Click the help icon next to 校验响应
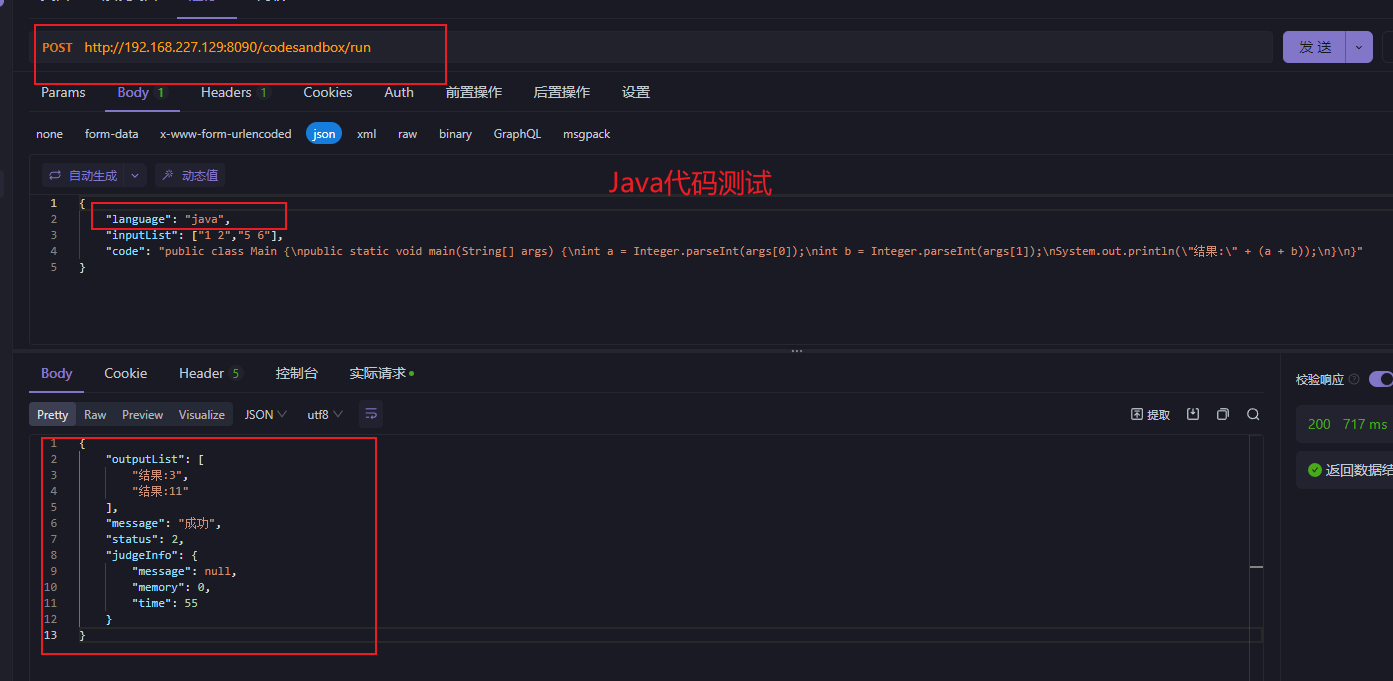The image size is (1393, 681). coord(1354,380)
